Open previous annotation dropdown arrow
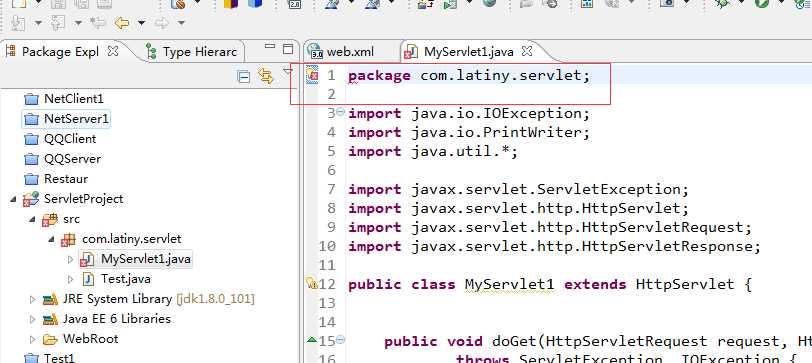 pyautogui.click(x=78, y=23)
